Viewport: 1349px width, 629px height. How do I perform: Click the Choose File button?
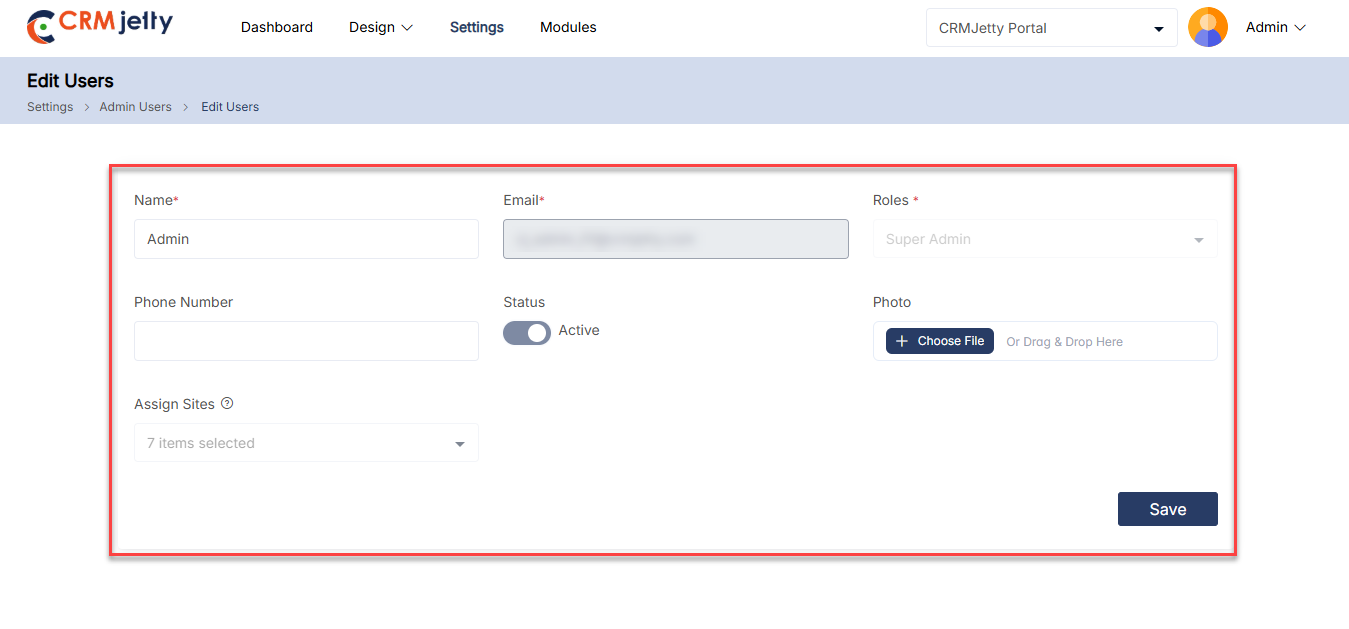pos(940,341)
